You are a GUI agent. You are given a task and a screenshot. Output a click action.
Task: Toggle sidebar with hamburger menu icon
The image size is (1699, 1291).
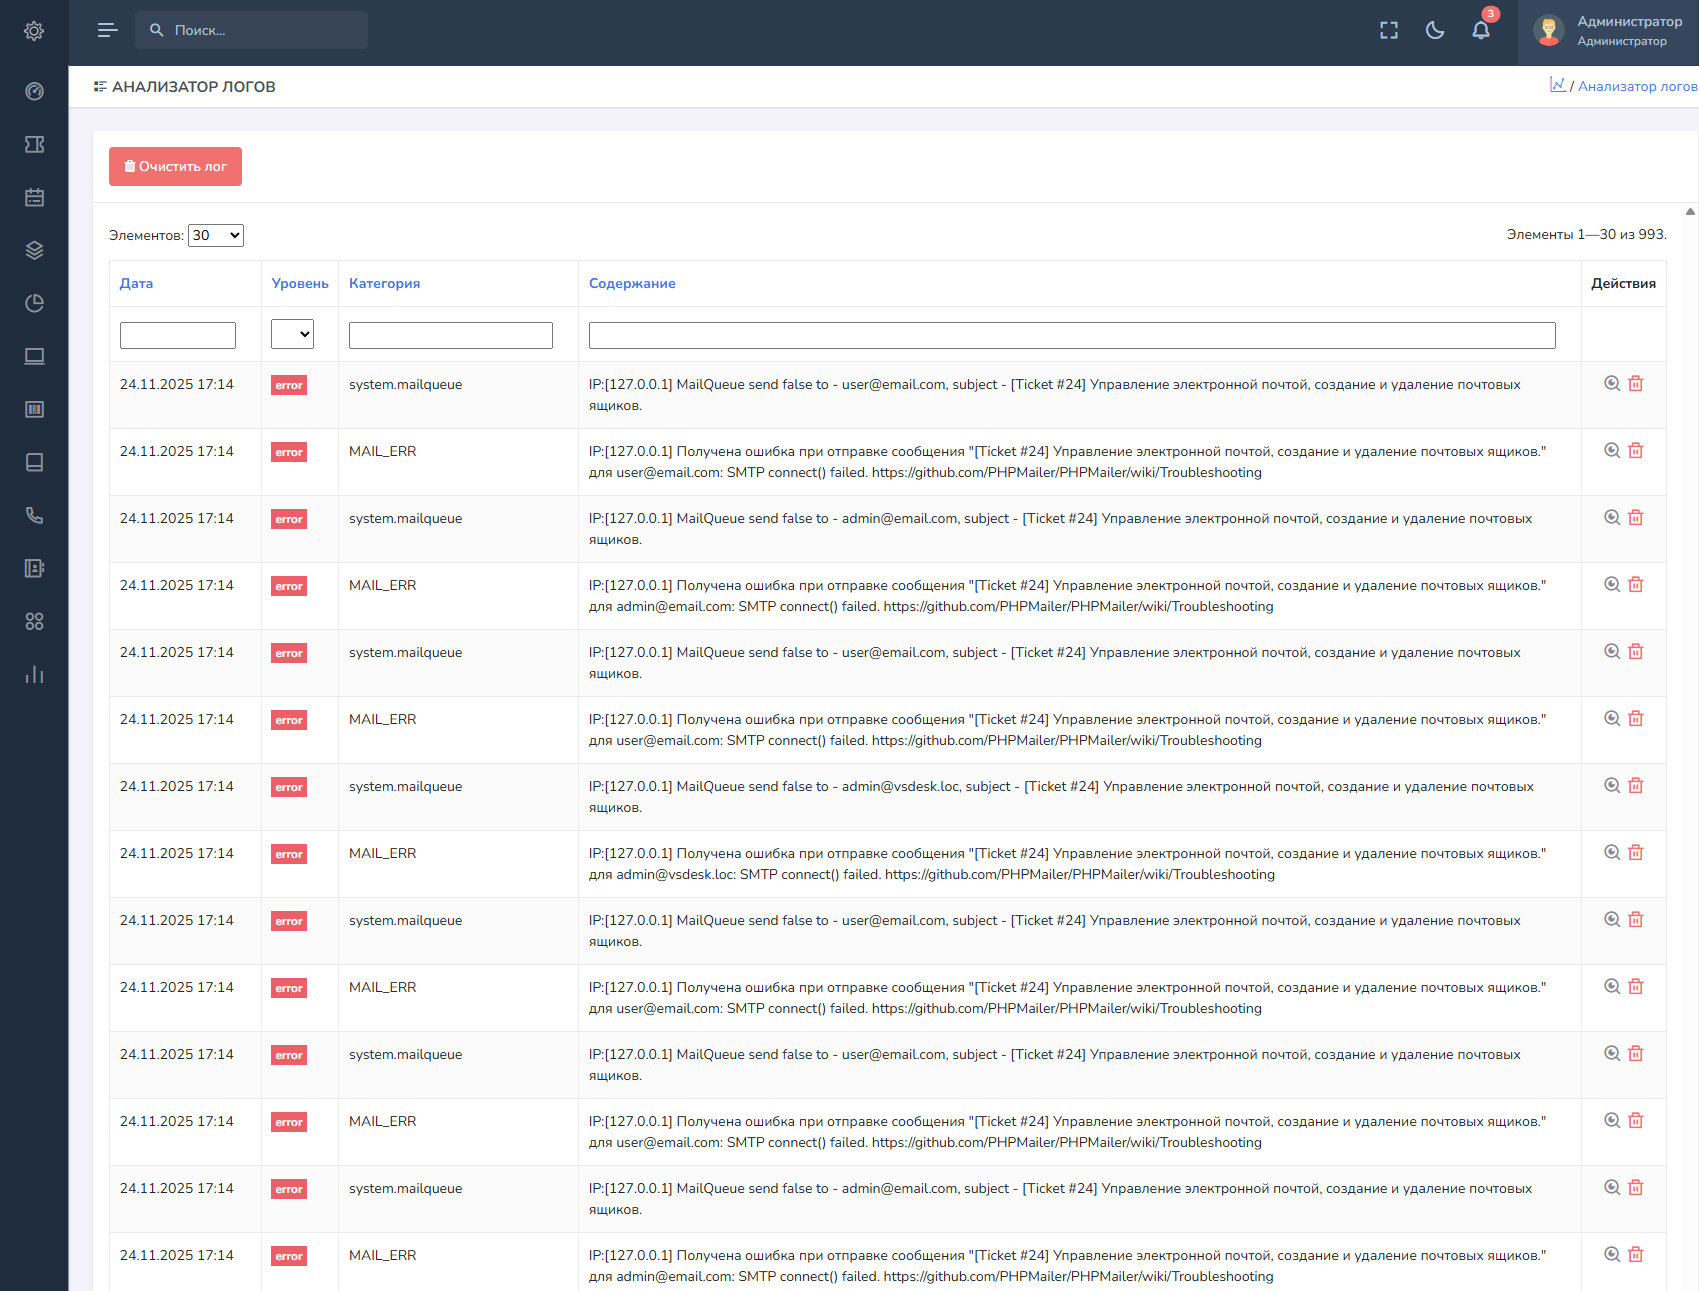tap(107, 30)
